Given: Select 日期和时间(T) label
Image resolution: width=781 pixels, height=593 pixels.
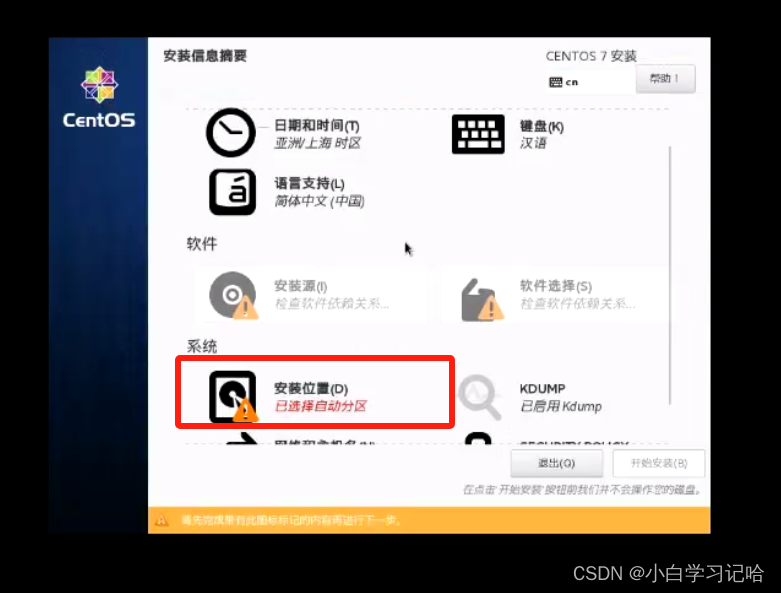Looking at the screenshot, I should pos(317,125).
